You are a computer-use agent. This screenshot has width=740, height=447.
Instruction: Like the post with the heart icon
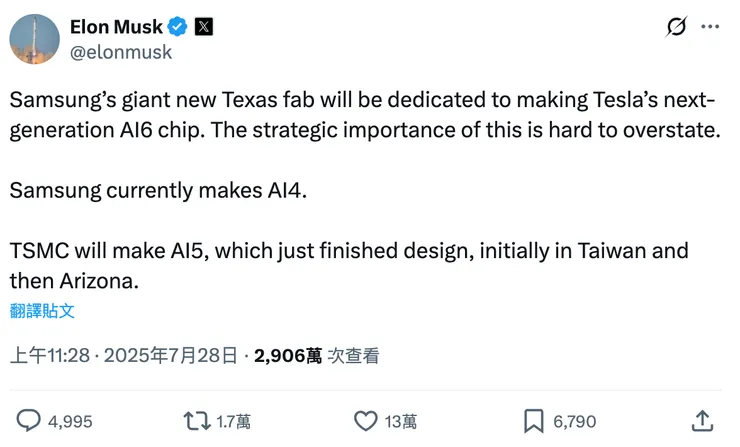click(x=367, y=421)
